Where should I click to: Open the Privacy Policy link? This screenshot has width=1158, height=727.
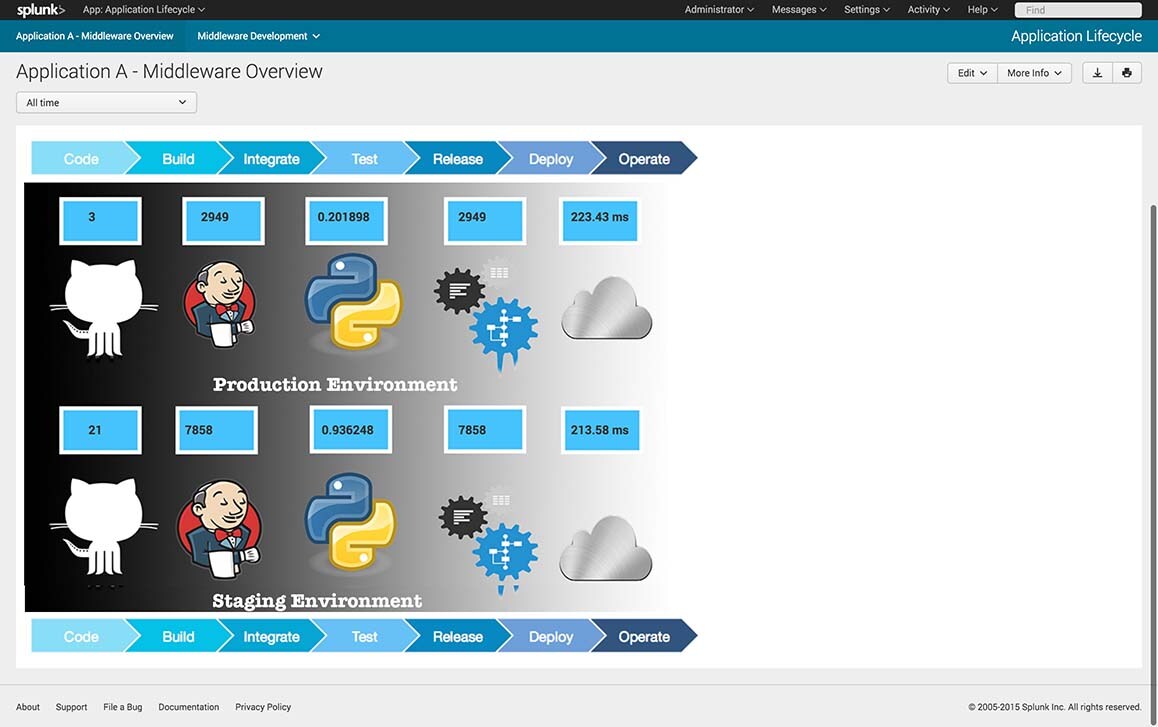(x=263, y=707)
